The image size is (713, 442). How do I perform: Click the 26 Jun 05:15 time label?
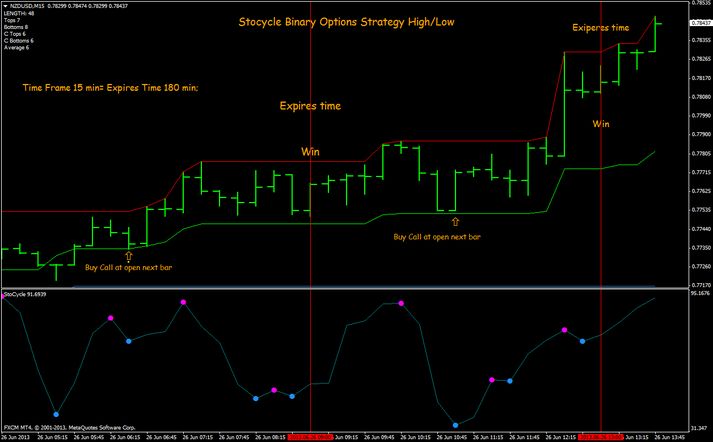click(x=53, y=437)
